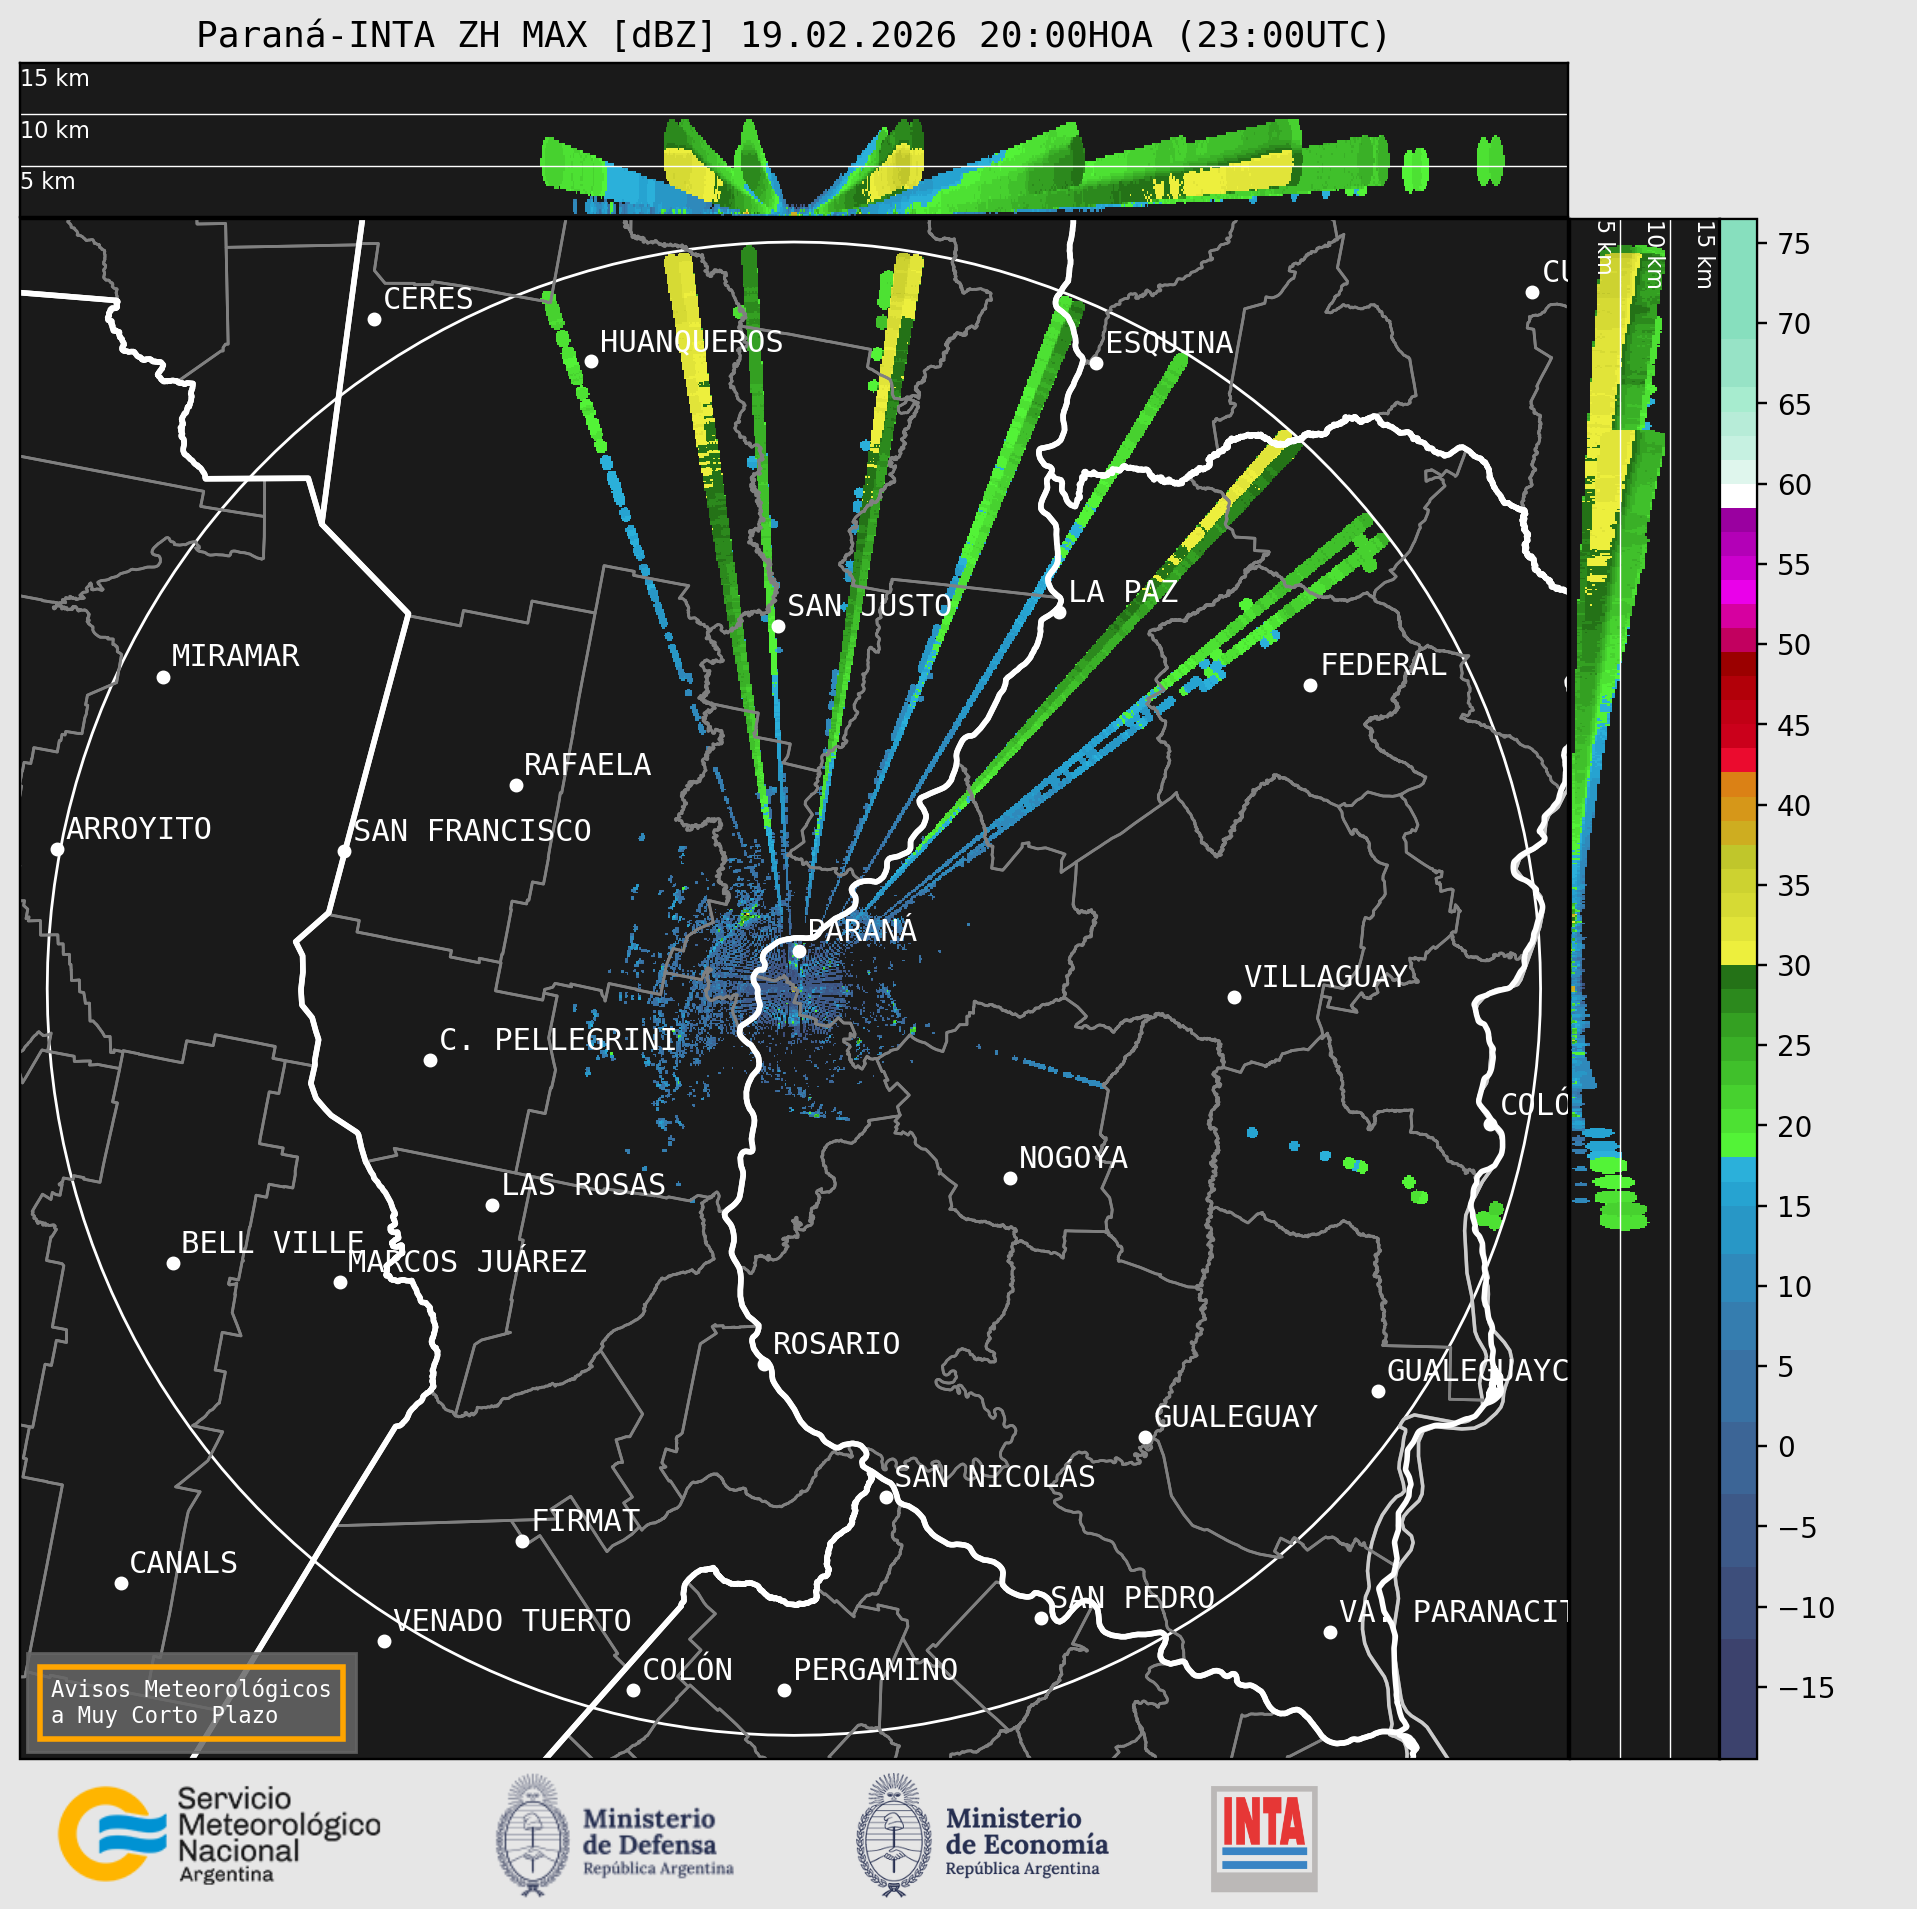The width and height of the screenshot is (1917, 1909).
Task: Select the SAN PEDRO city label
Action: [x=1132, y=1597]
